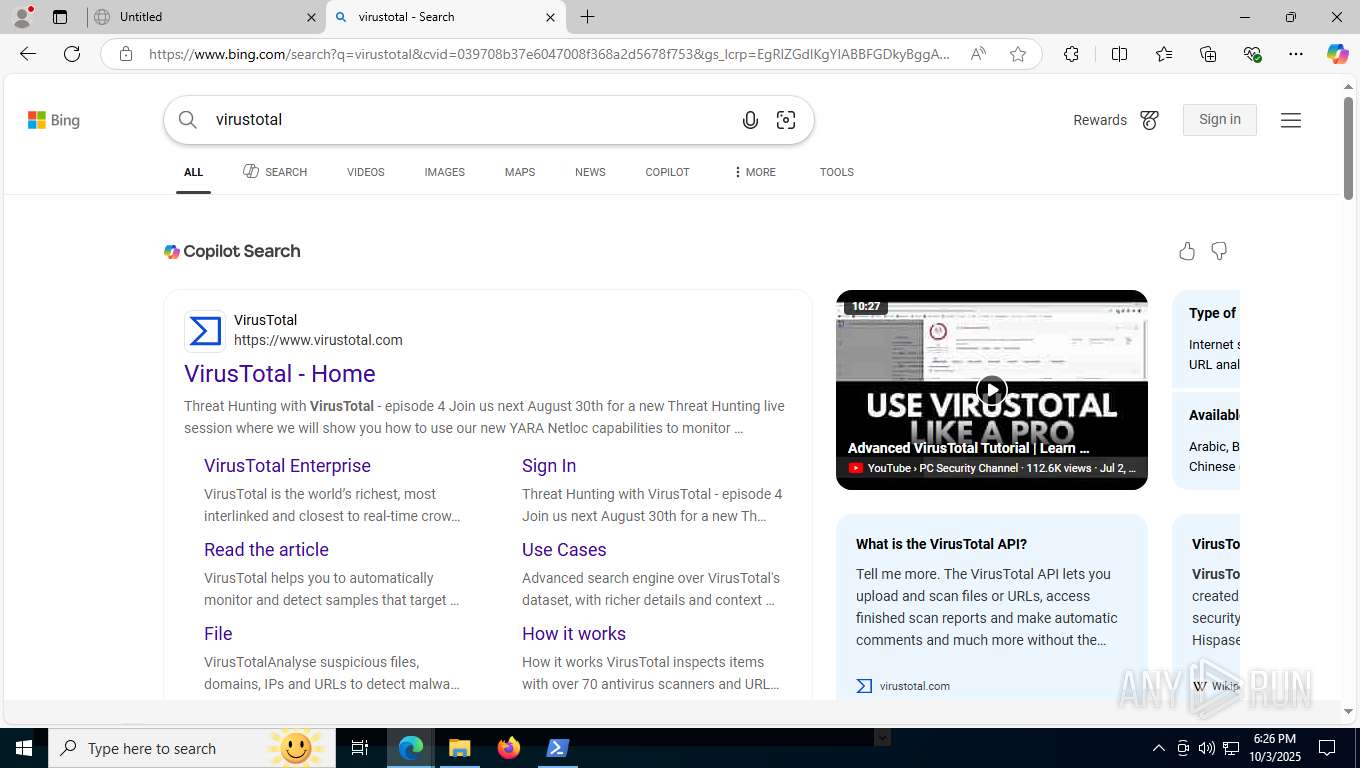Open the Favorites list
Viewport: 1360px width, 768px height.
1164,54
